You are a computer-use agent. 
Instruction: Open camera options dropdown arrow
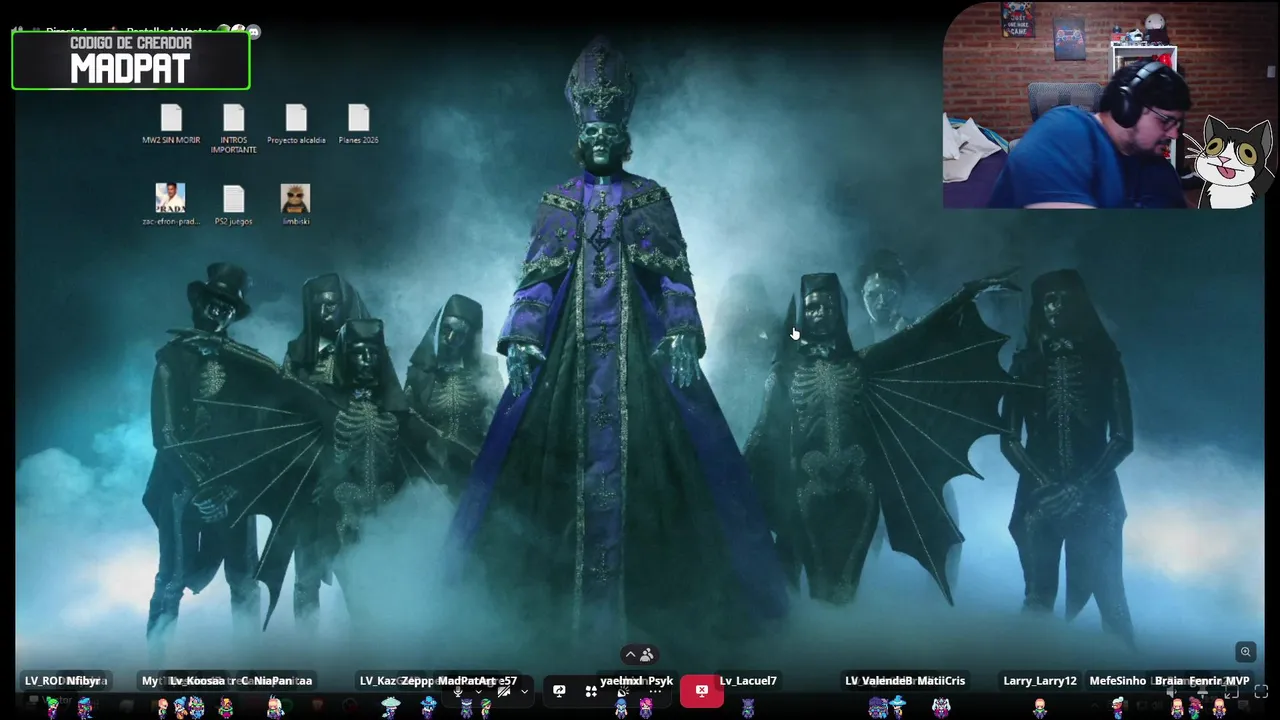pyautogui.click(x=525, y=691)
